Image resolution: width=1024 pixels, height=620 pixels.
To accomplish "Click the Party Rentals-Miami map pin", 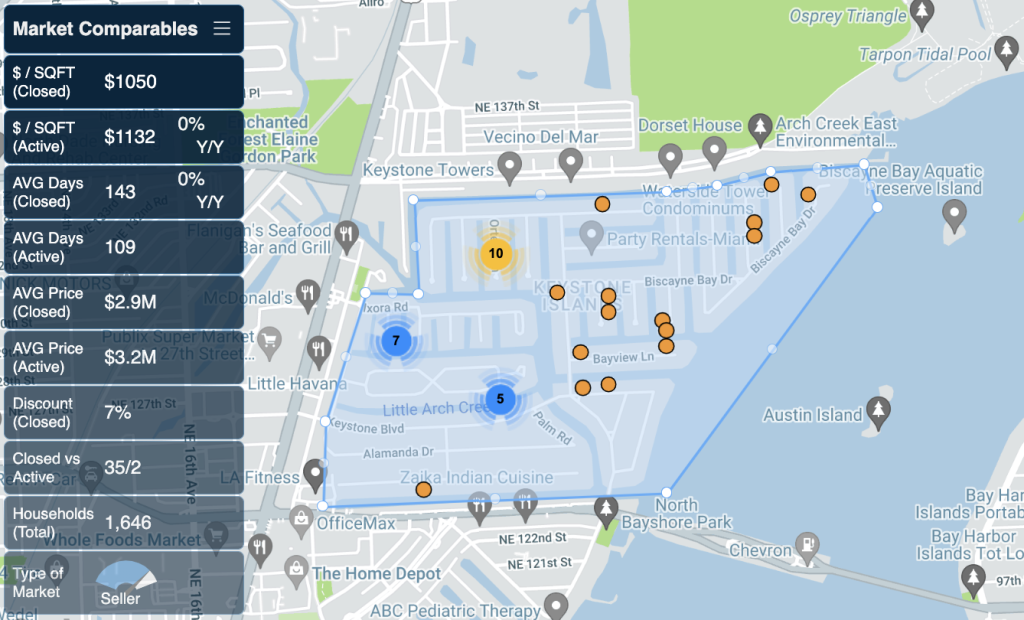I will pyautogui.click(x=592, y=237).
